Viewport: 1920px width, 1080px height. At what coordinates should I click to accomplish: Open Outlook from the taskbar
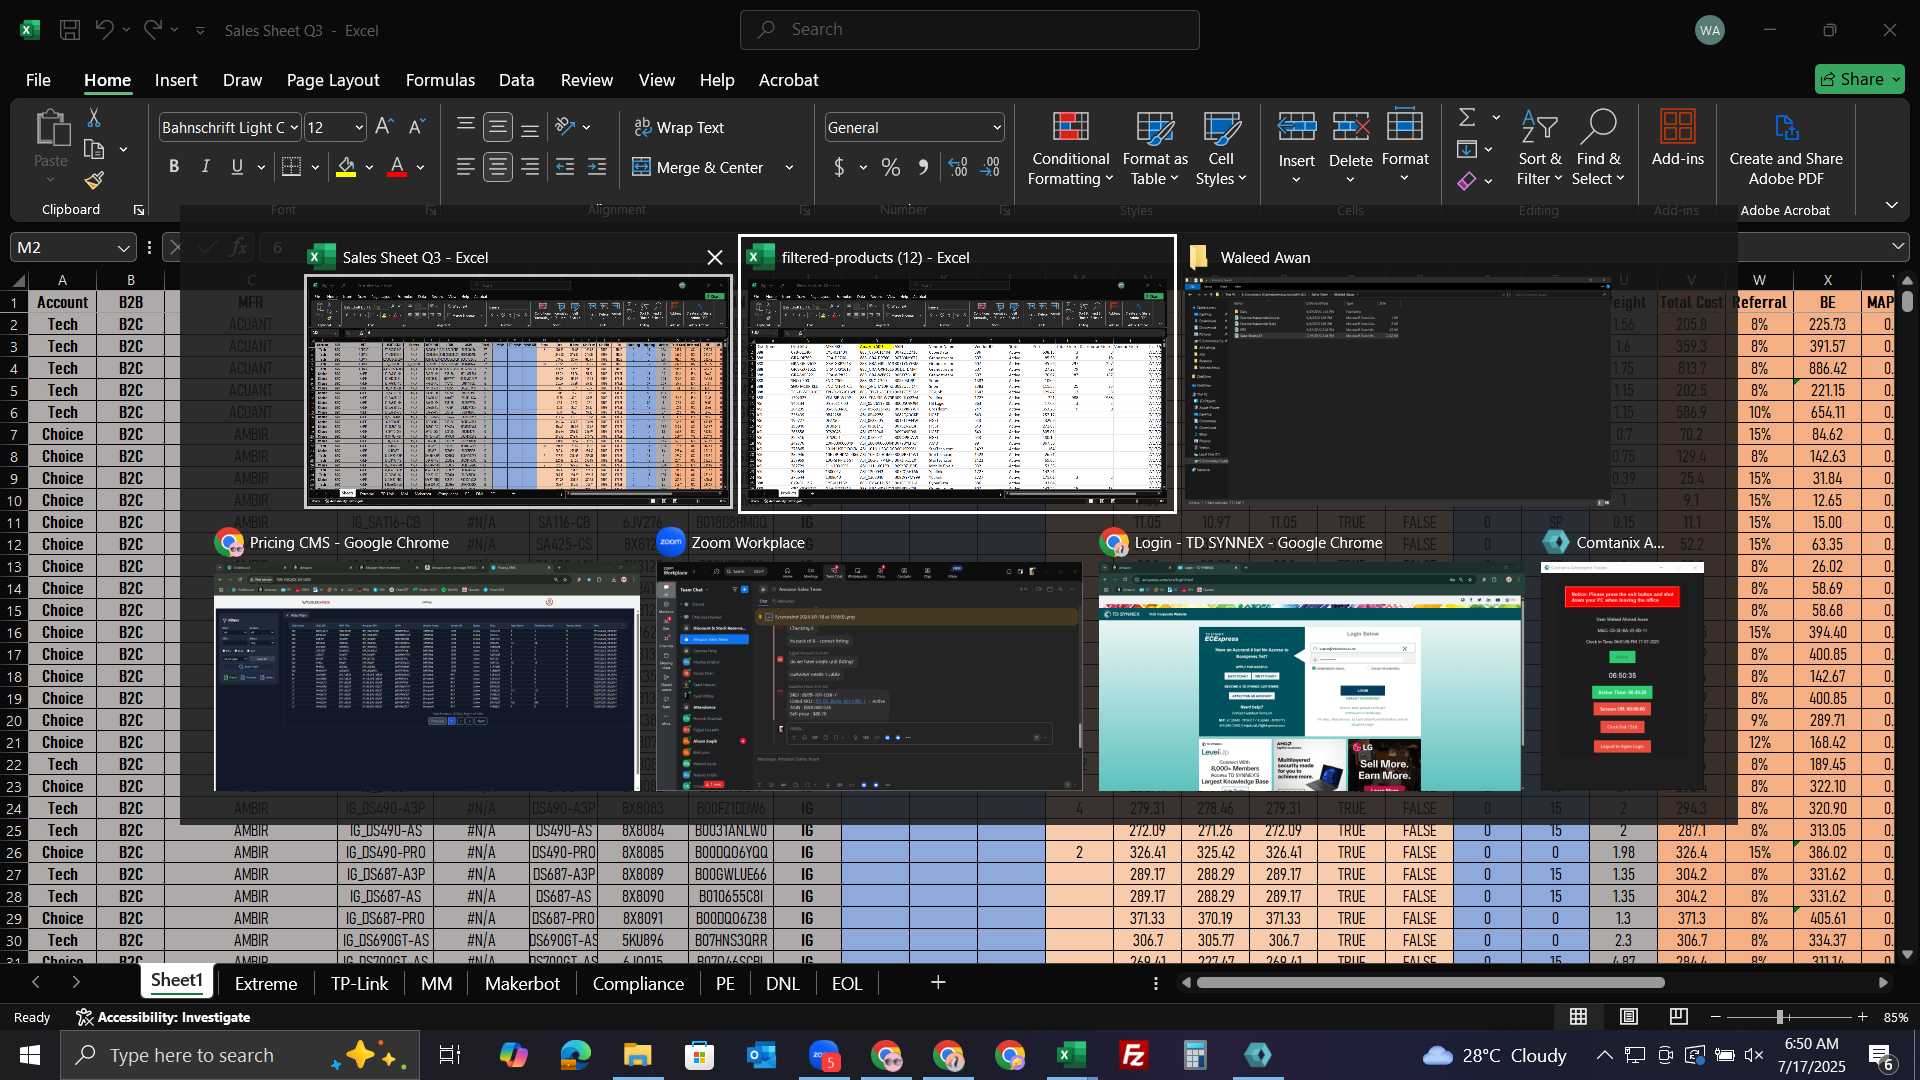(761, 1055)
